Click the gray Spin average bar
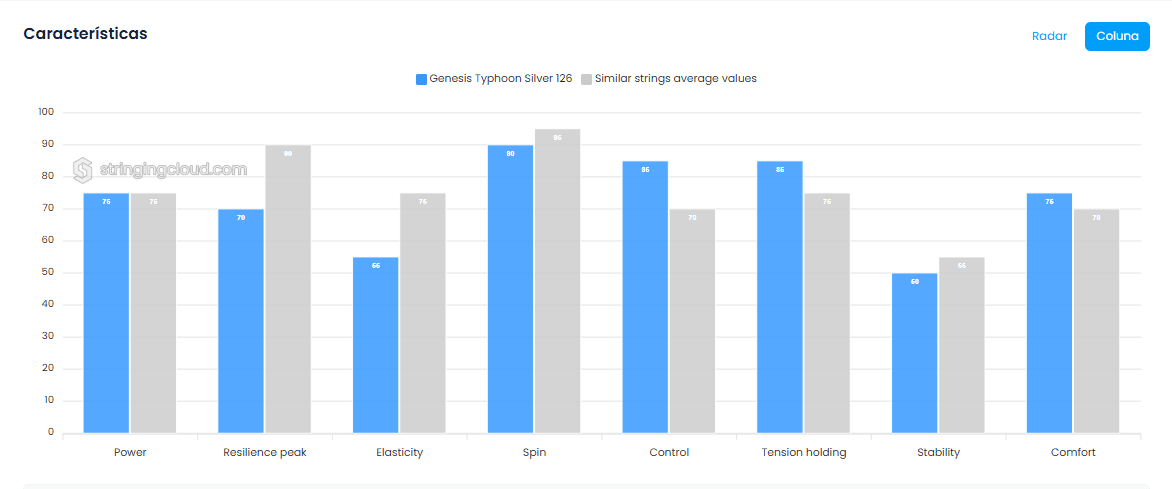The width and height of the screenshot is (1172, 489). 557,281
